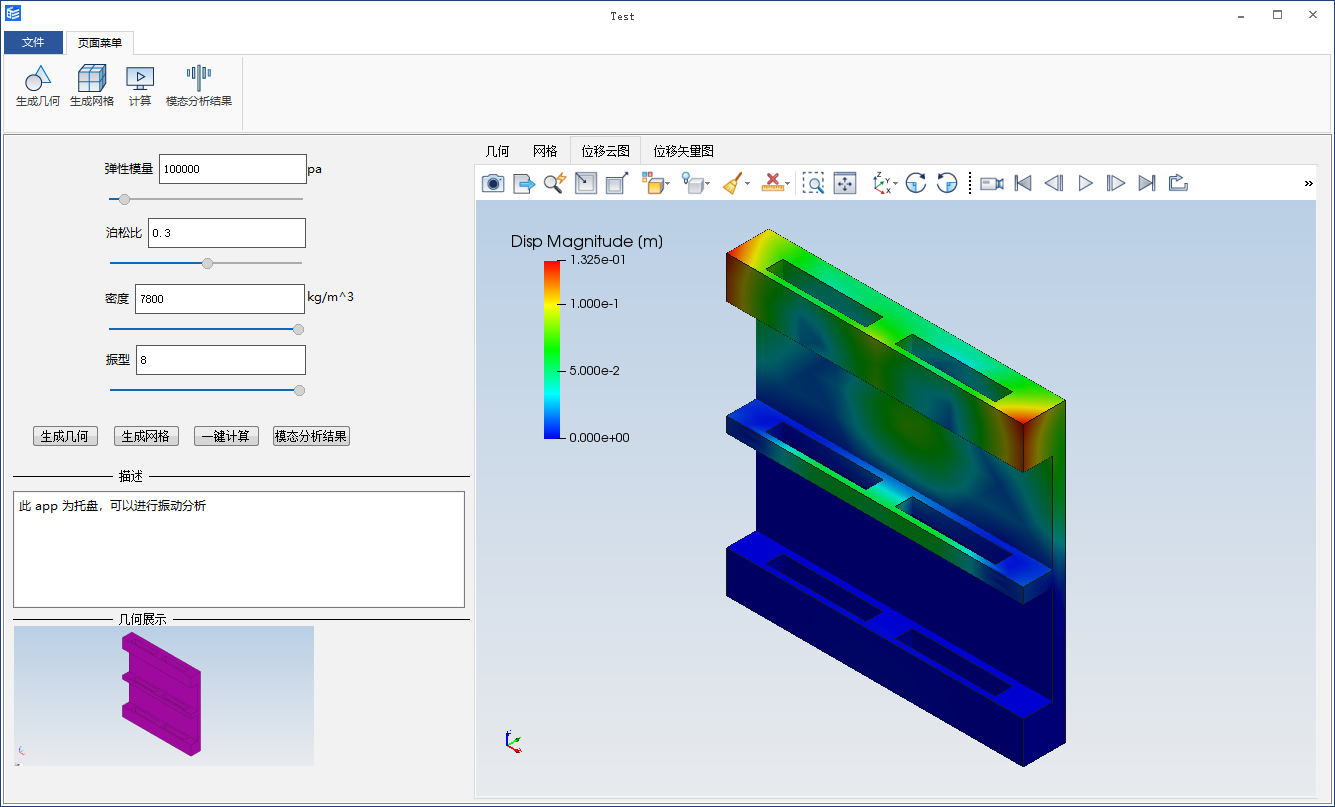Image resolution: width=1335 pixels, height=807 pixels.
Task: Click the light bulb cube icon
Action: tap(692, 183)
